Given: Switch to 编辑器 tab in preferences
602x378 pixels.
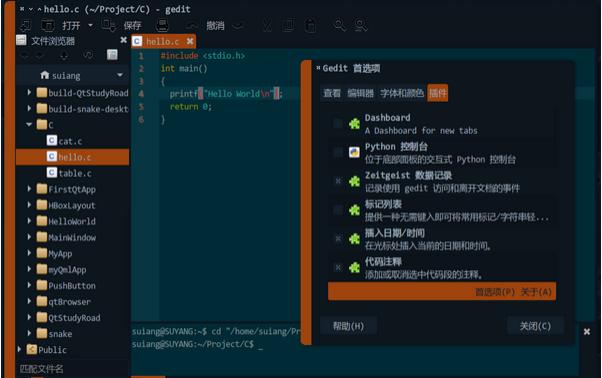Looking at the screenshot, I should (360, 93).
